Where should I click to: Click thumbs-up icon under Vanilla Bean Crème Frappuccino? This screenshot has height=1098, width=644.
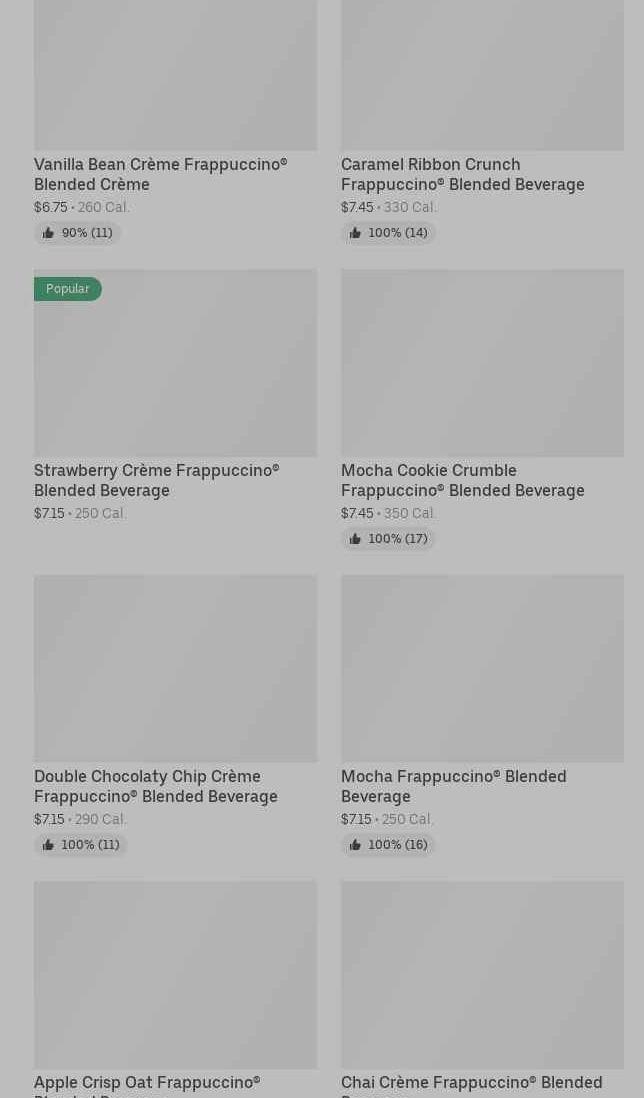(48, 233)
